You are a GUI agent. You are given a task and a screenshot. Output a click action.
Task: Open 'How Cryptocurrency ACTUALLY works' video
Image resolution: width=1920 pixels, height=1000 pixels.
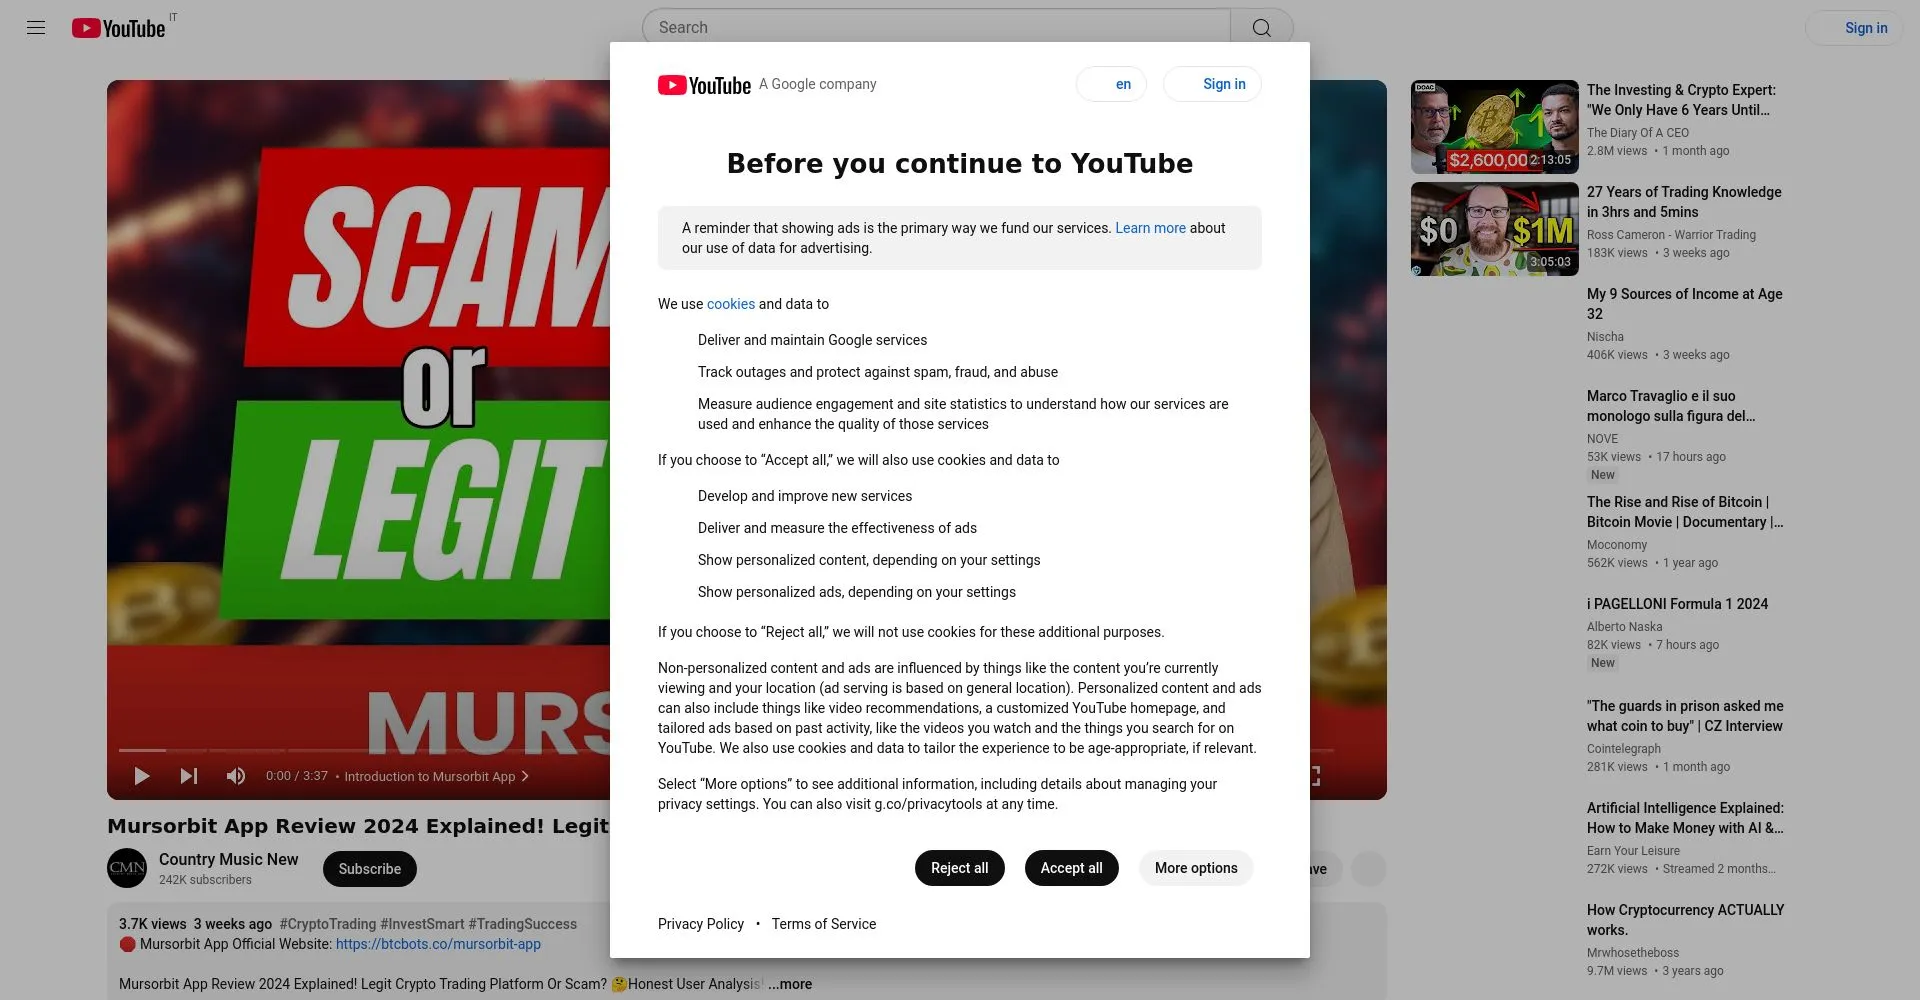pos(1685,920)
